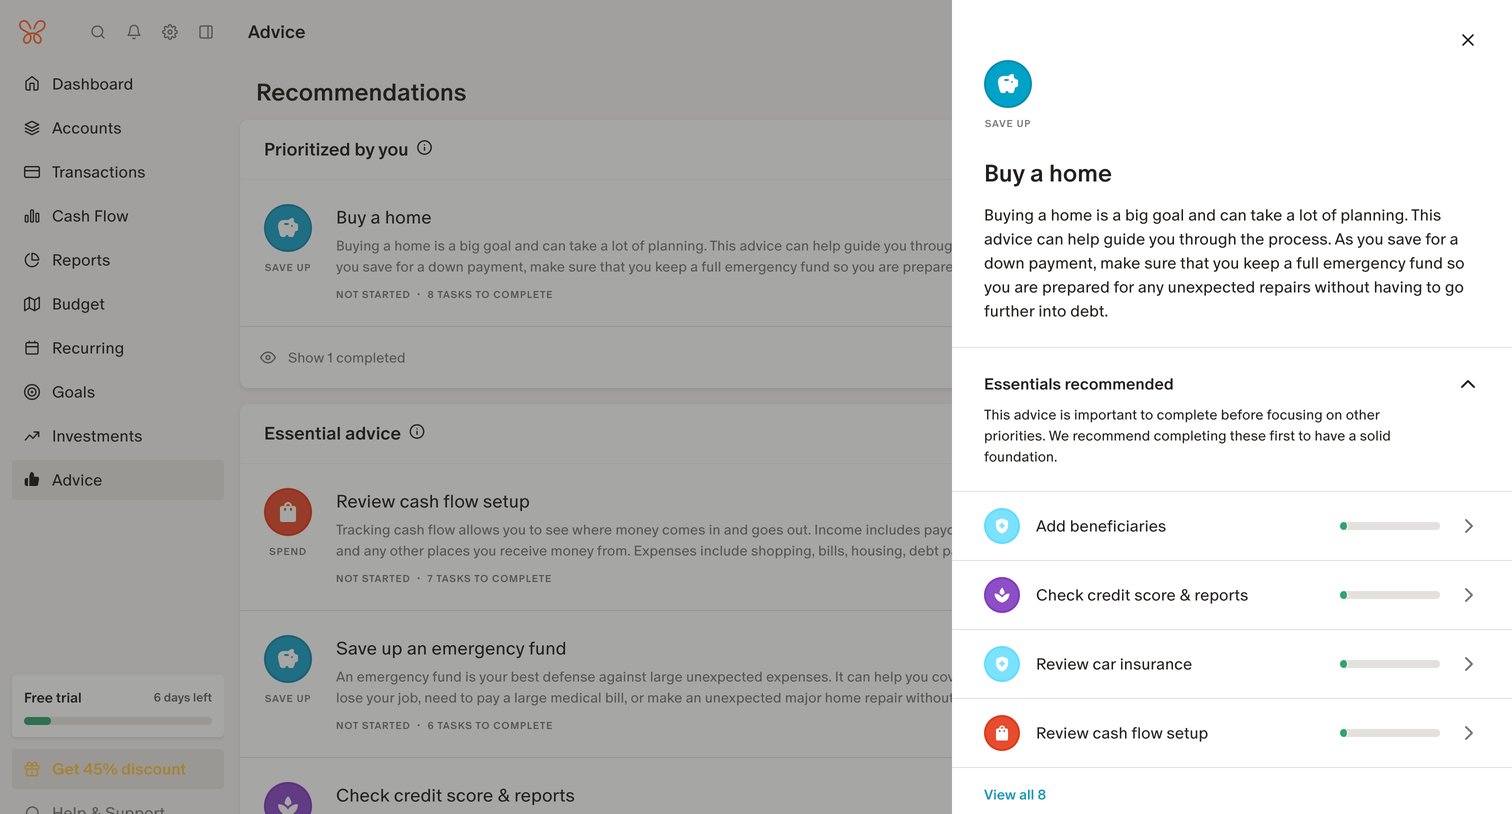Click Get 45% discount button

click(118, 769)
